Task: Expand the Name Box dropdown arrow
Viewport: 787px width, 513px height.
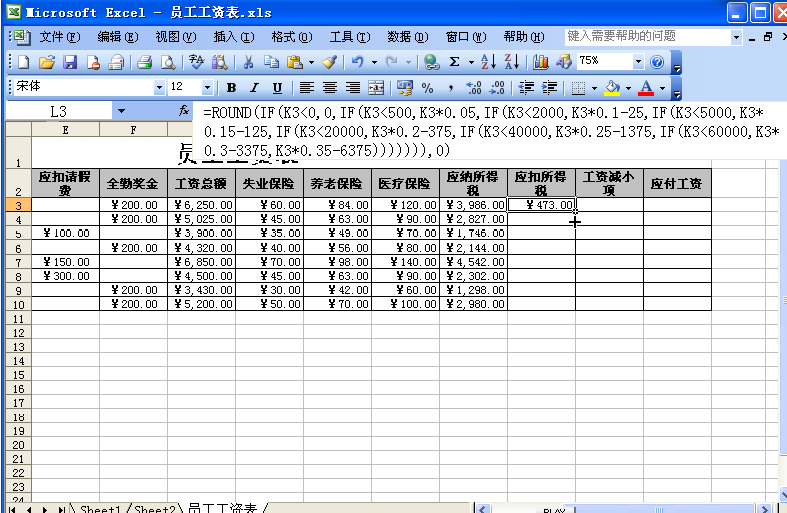Action: tap(121, 111)
